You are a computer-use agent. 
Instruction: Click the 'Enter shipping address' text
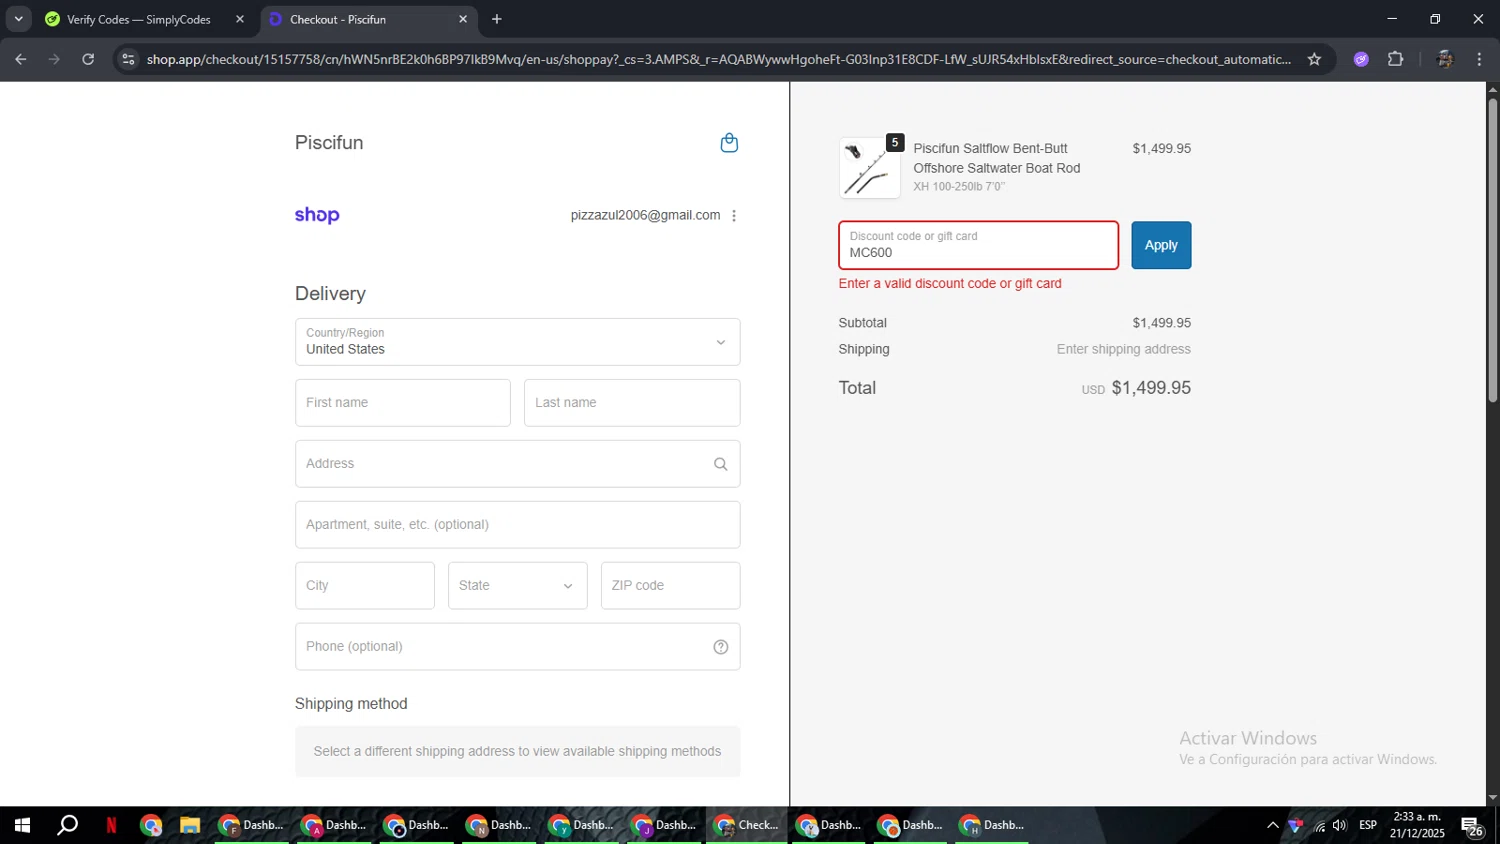tap(1123, 349)
